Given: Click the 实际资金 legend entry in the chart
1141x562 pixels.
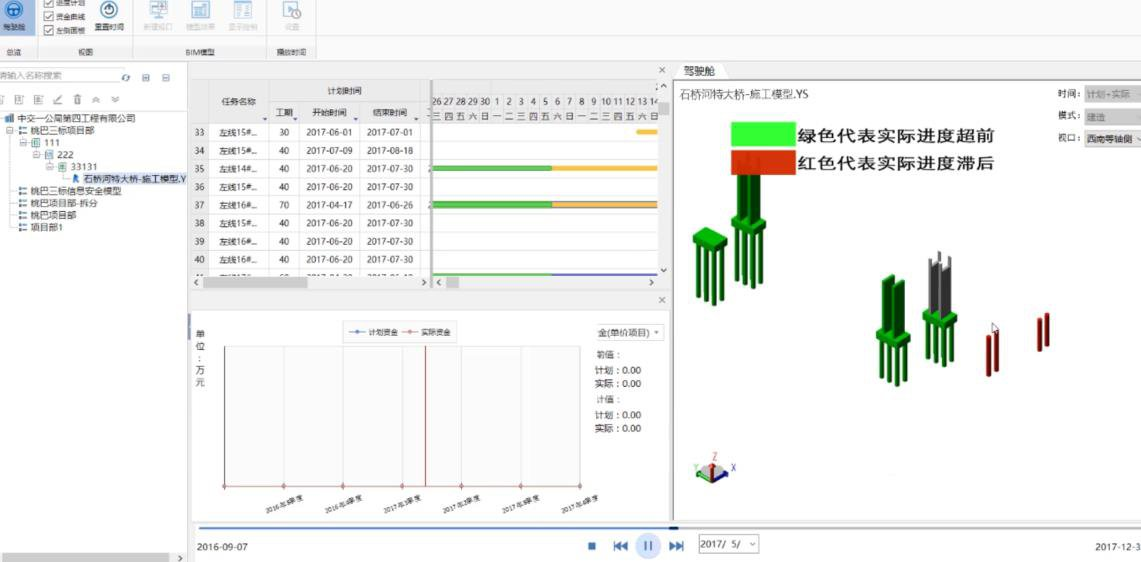Looking at the screenshot, I should click(x=427, y=332).
